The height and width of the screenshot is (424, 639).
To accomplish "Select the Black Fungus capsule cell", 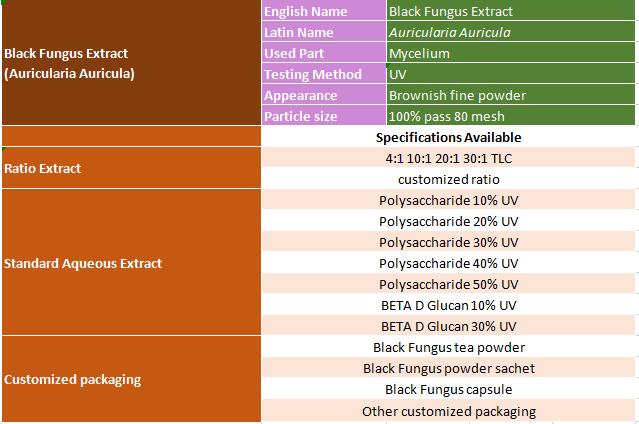I will (448, 389).
